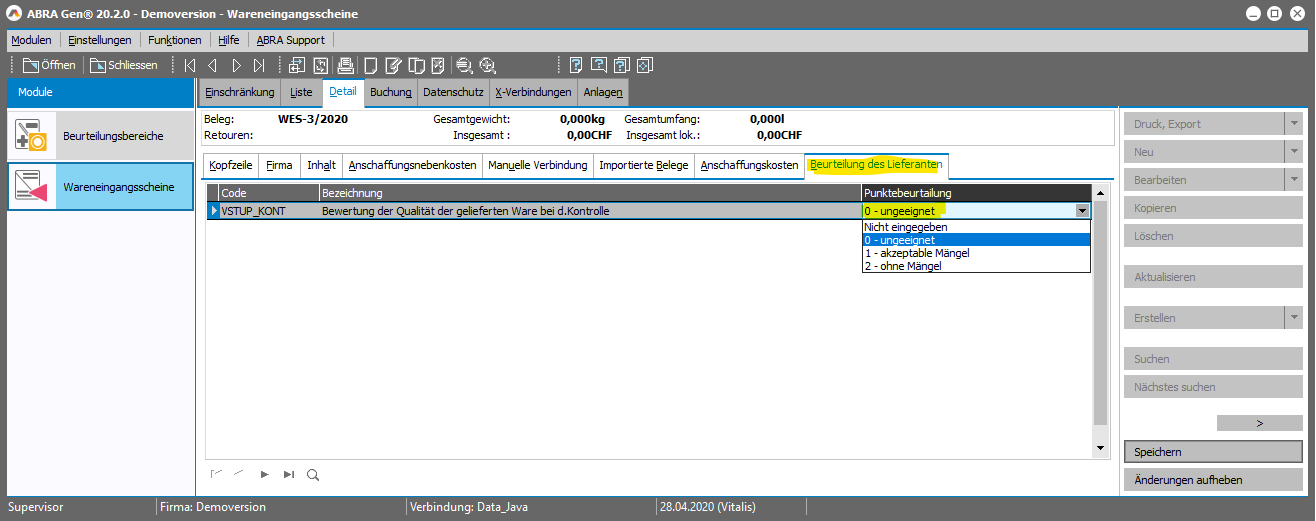Click the Schliessen toolbar button
The image size is (1316, 521).
(x=124, y=65)
